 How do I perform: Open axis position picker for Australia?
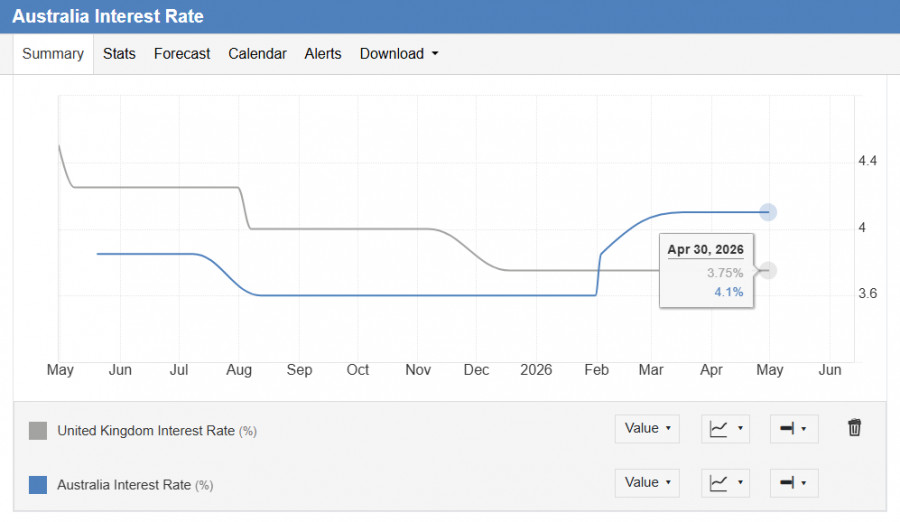pyautogui.click(x=794, y=483)
